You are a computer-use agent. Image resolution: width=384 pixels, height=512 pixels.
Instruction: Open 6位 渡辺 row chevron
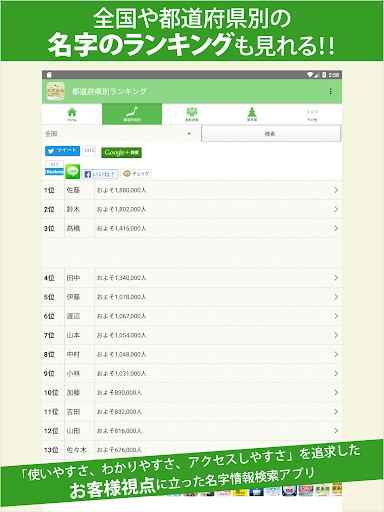[x=336, y=316]
